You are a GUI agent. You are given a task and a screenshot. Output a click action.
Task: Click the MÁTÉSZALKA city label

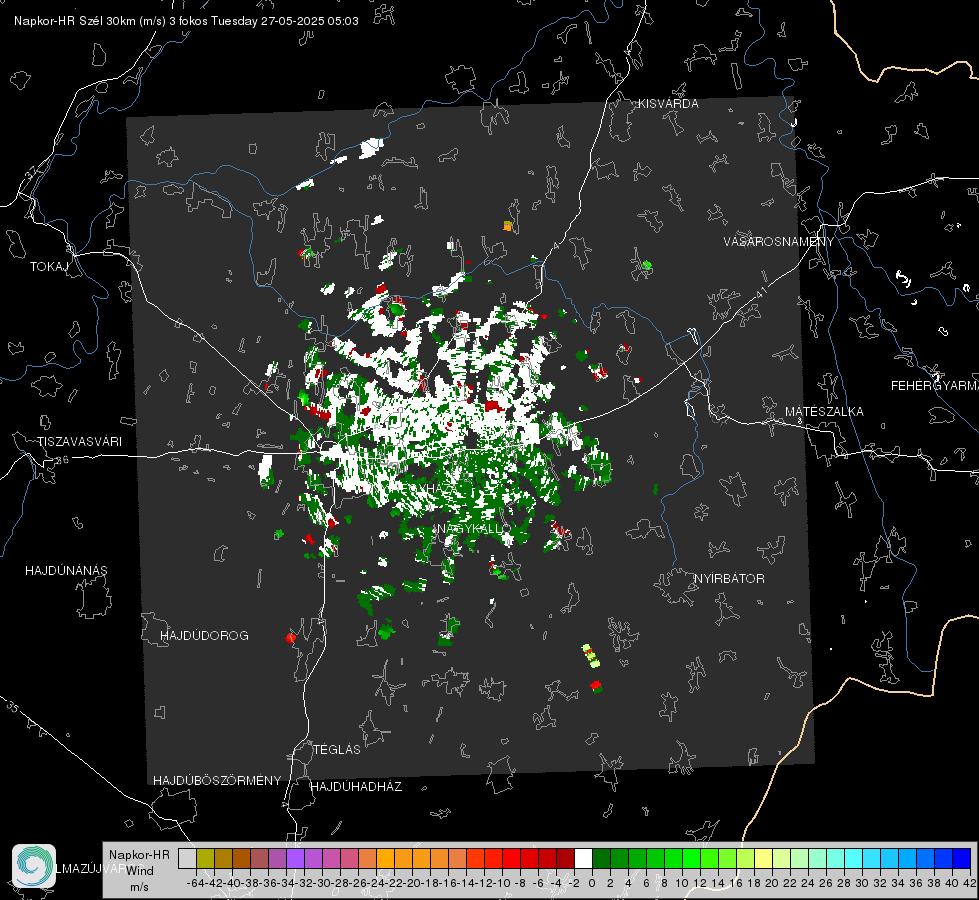point(824,412)
